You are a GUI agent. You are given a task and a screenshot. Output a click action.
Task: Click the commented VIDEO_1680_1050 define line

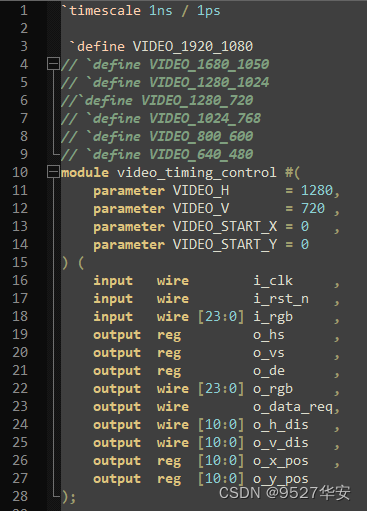(x=165, y=64)
